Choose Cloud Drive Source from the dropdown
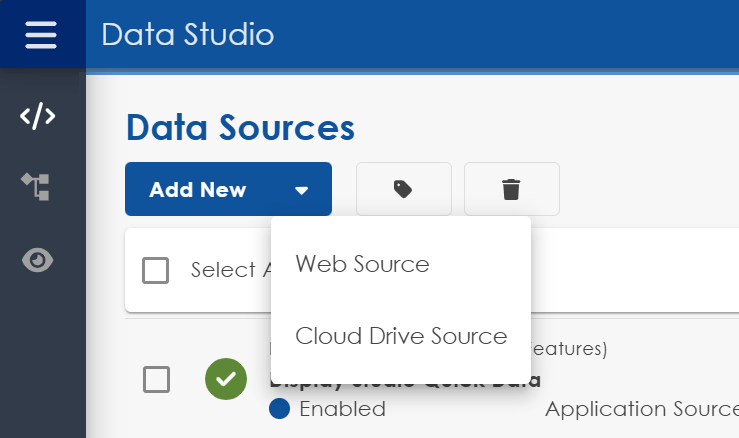The height and width of the screenshot is (438, 739). click(x=401, y=336)
